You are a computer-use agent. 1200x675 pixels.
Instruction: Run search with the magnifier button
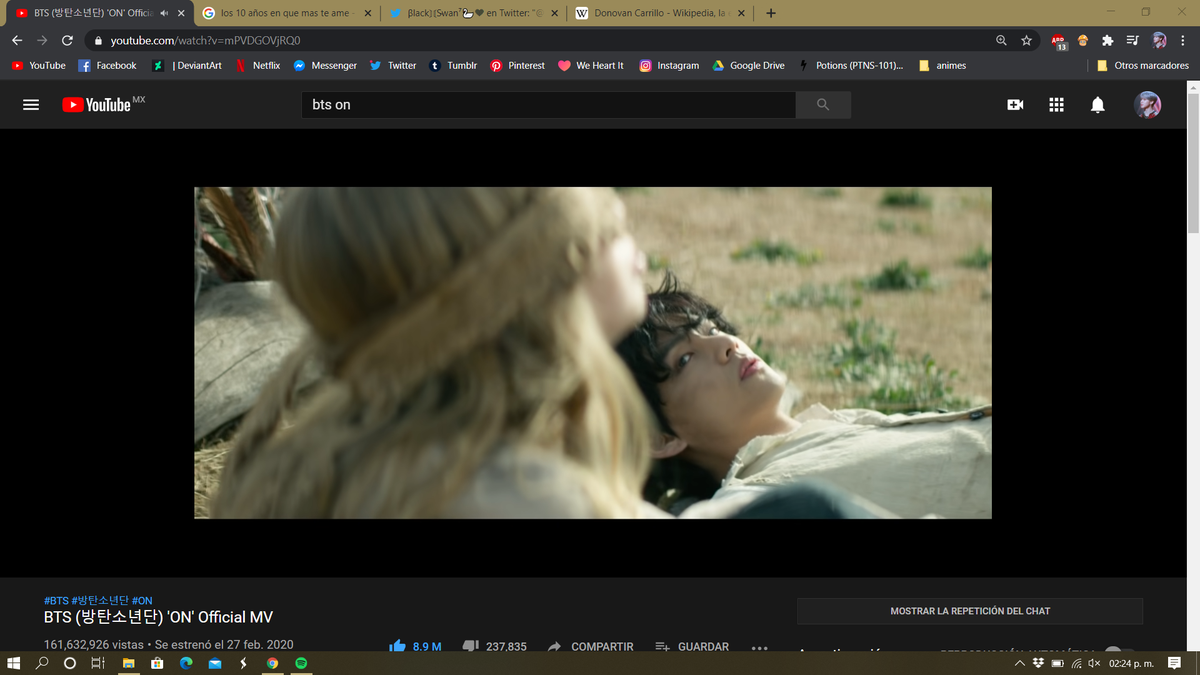click(823, 105)
